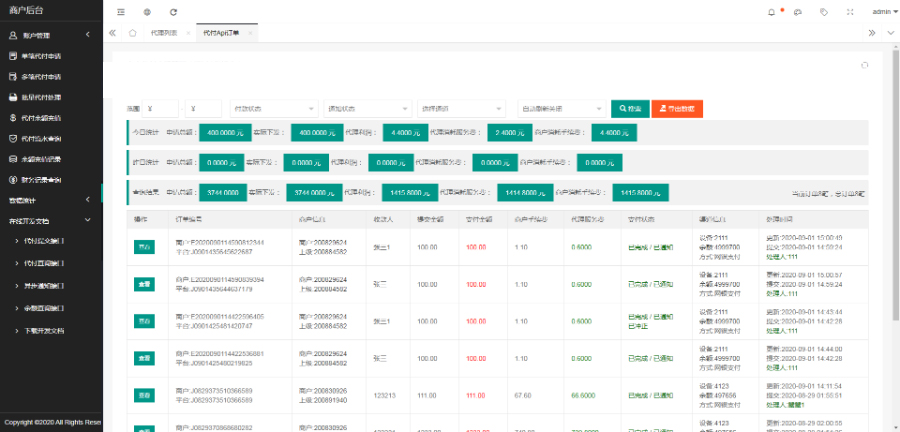Image resolution: width=900 pixels, height=432 pixels.
Task: Click the globe website icon in header
Action: pyautogui.click(x=147, y=12)
